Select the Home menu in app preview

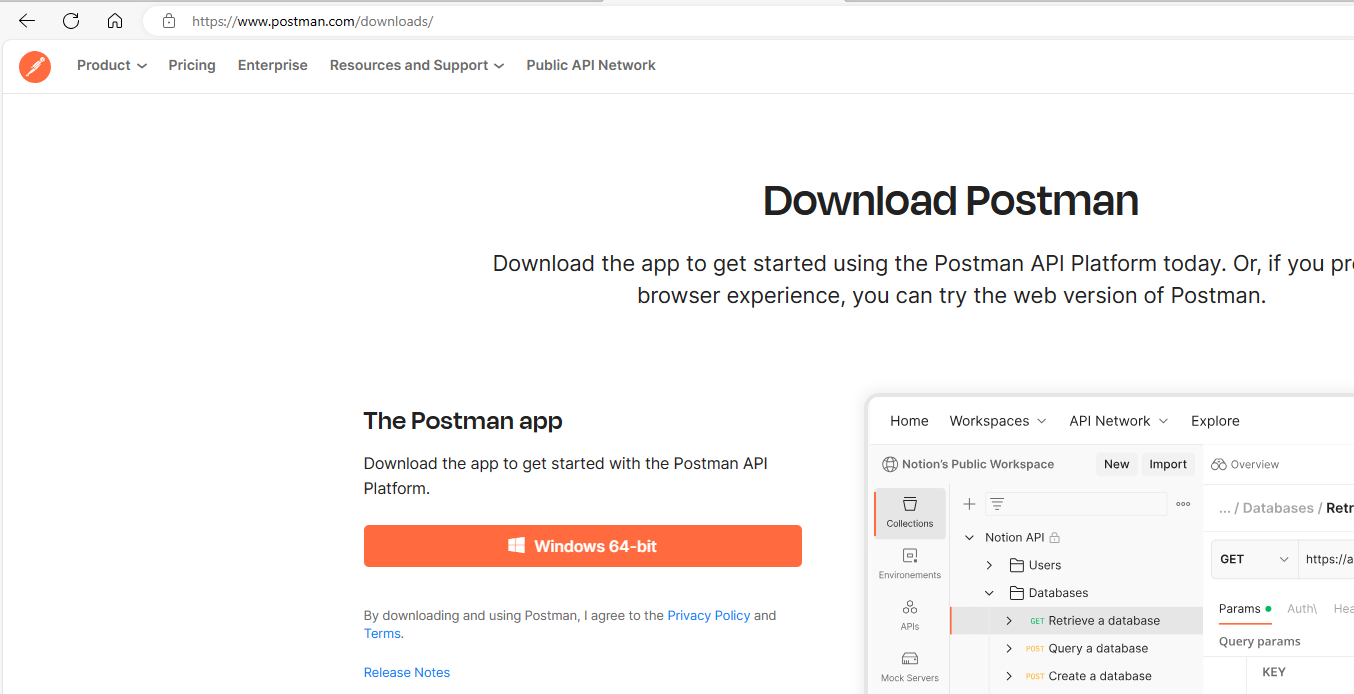point(909,421)
